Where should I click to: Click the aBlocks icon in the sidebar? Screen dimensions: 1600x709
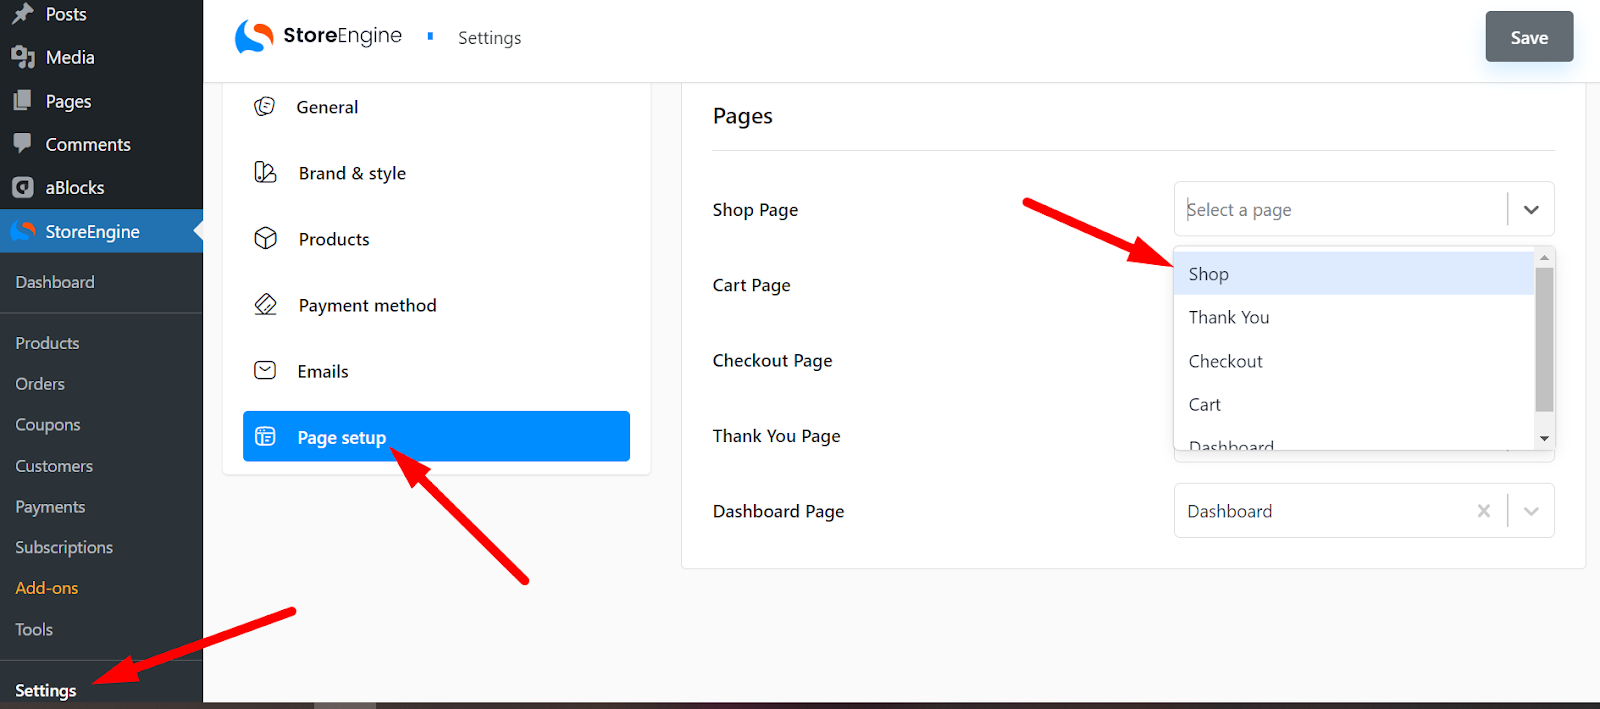22,187
